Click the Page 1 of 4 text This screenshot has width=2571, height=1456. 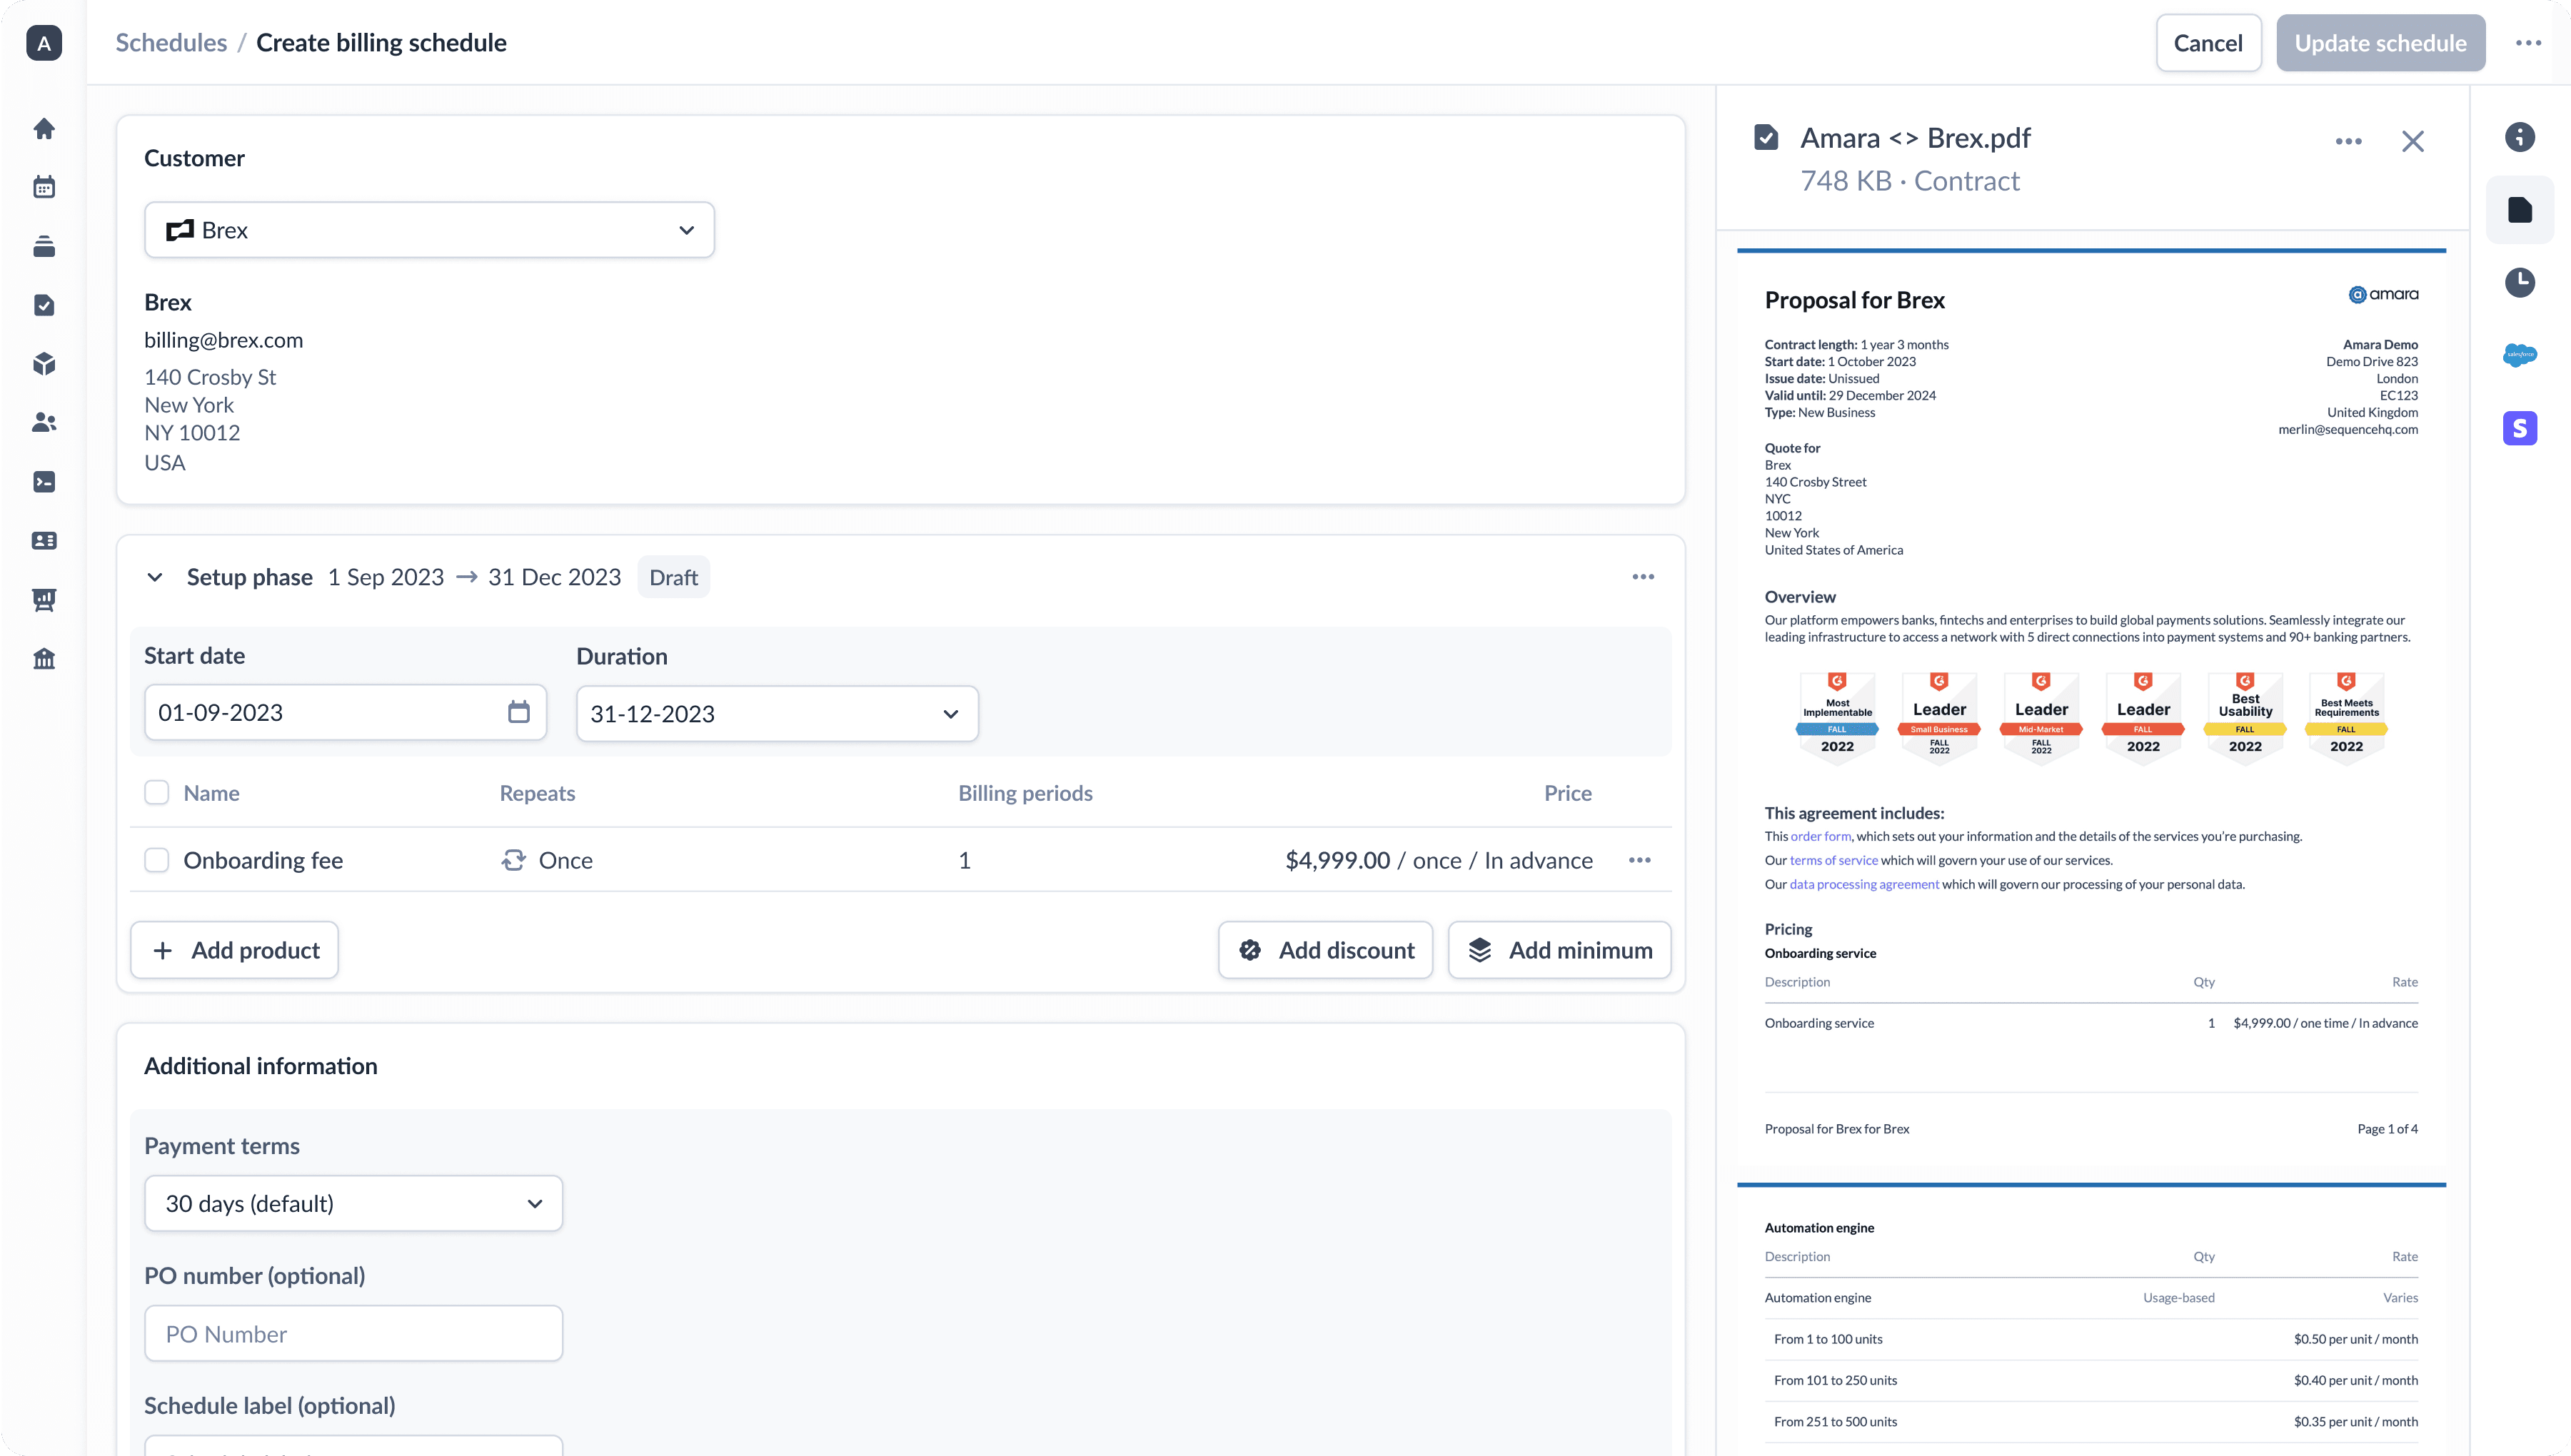2387,1129
